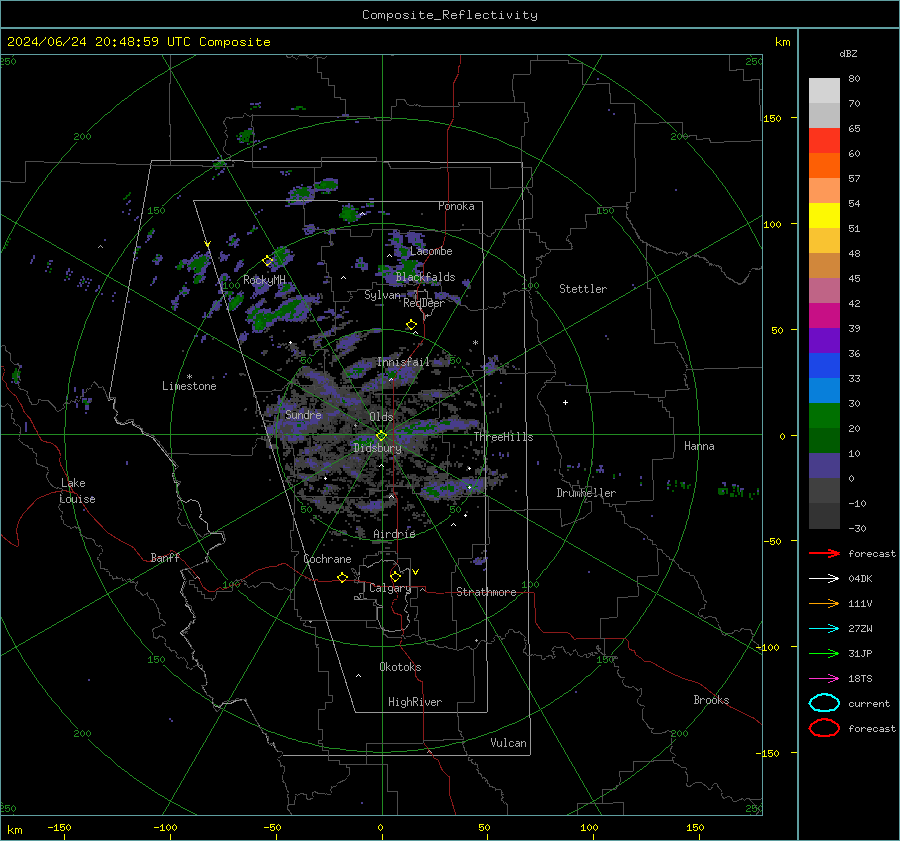Select the light blue 30–33 dBZ swatch
900x841 pixels.
(x=824, y=391)
